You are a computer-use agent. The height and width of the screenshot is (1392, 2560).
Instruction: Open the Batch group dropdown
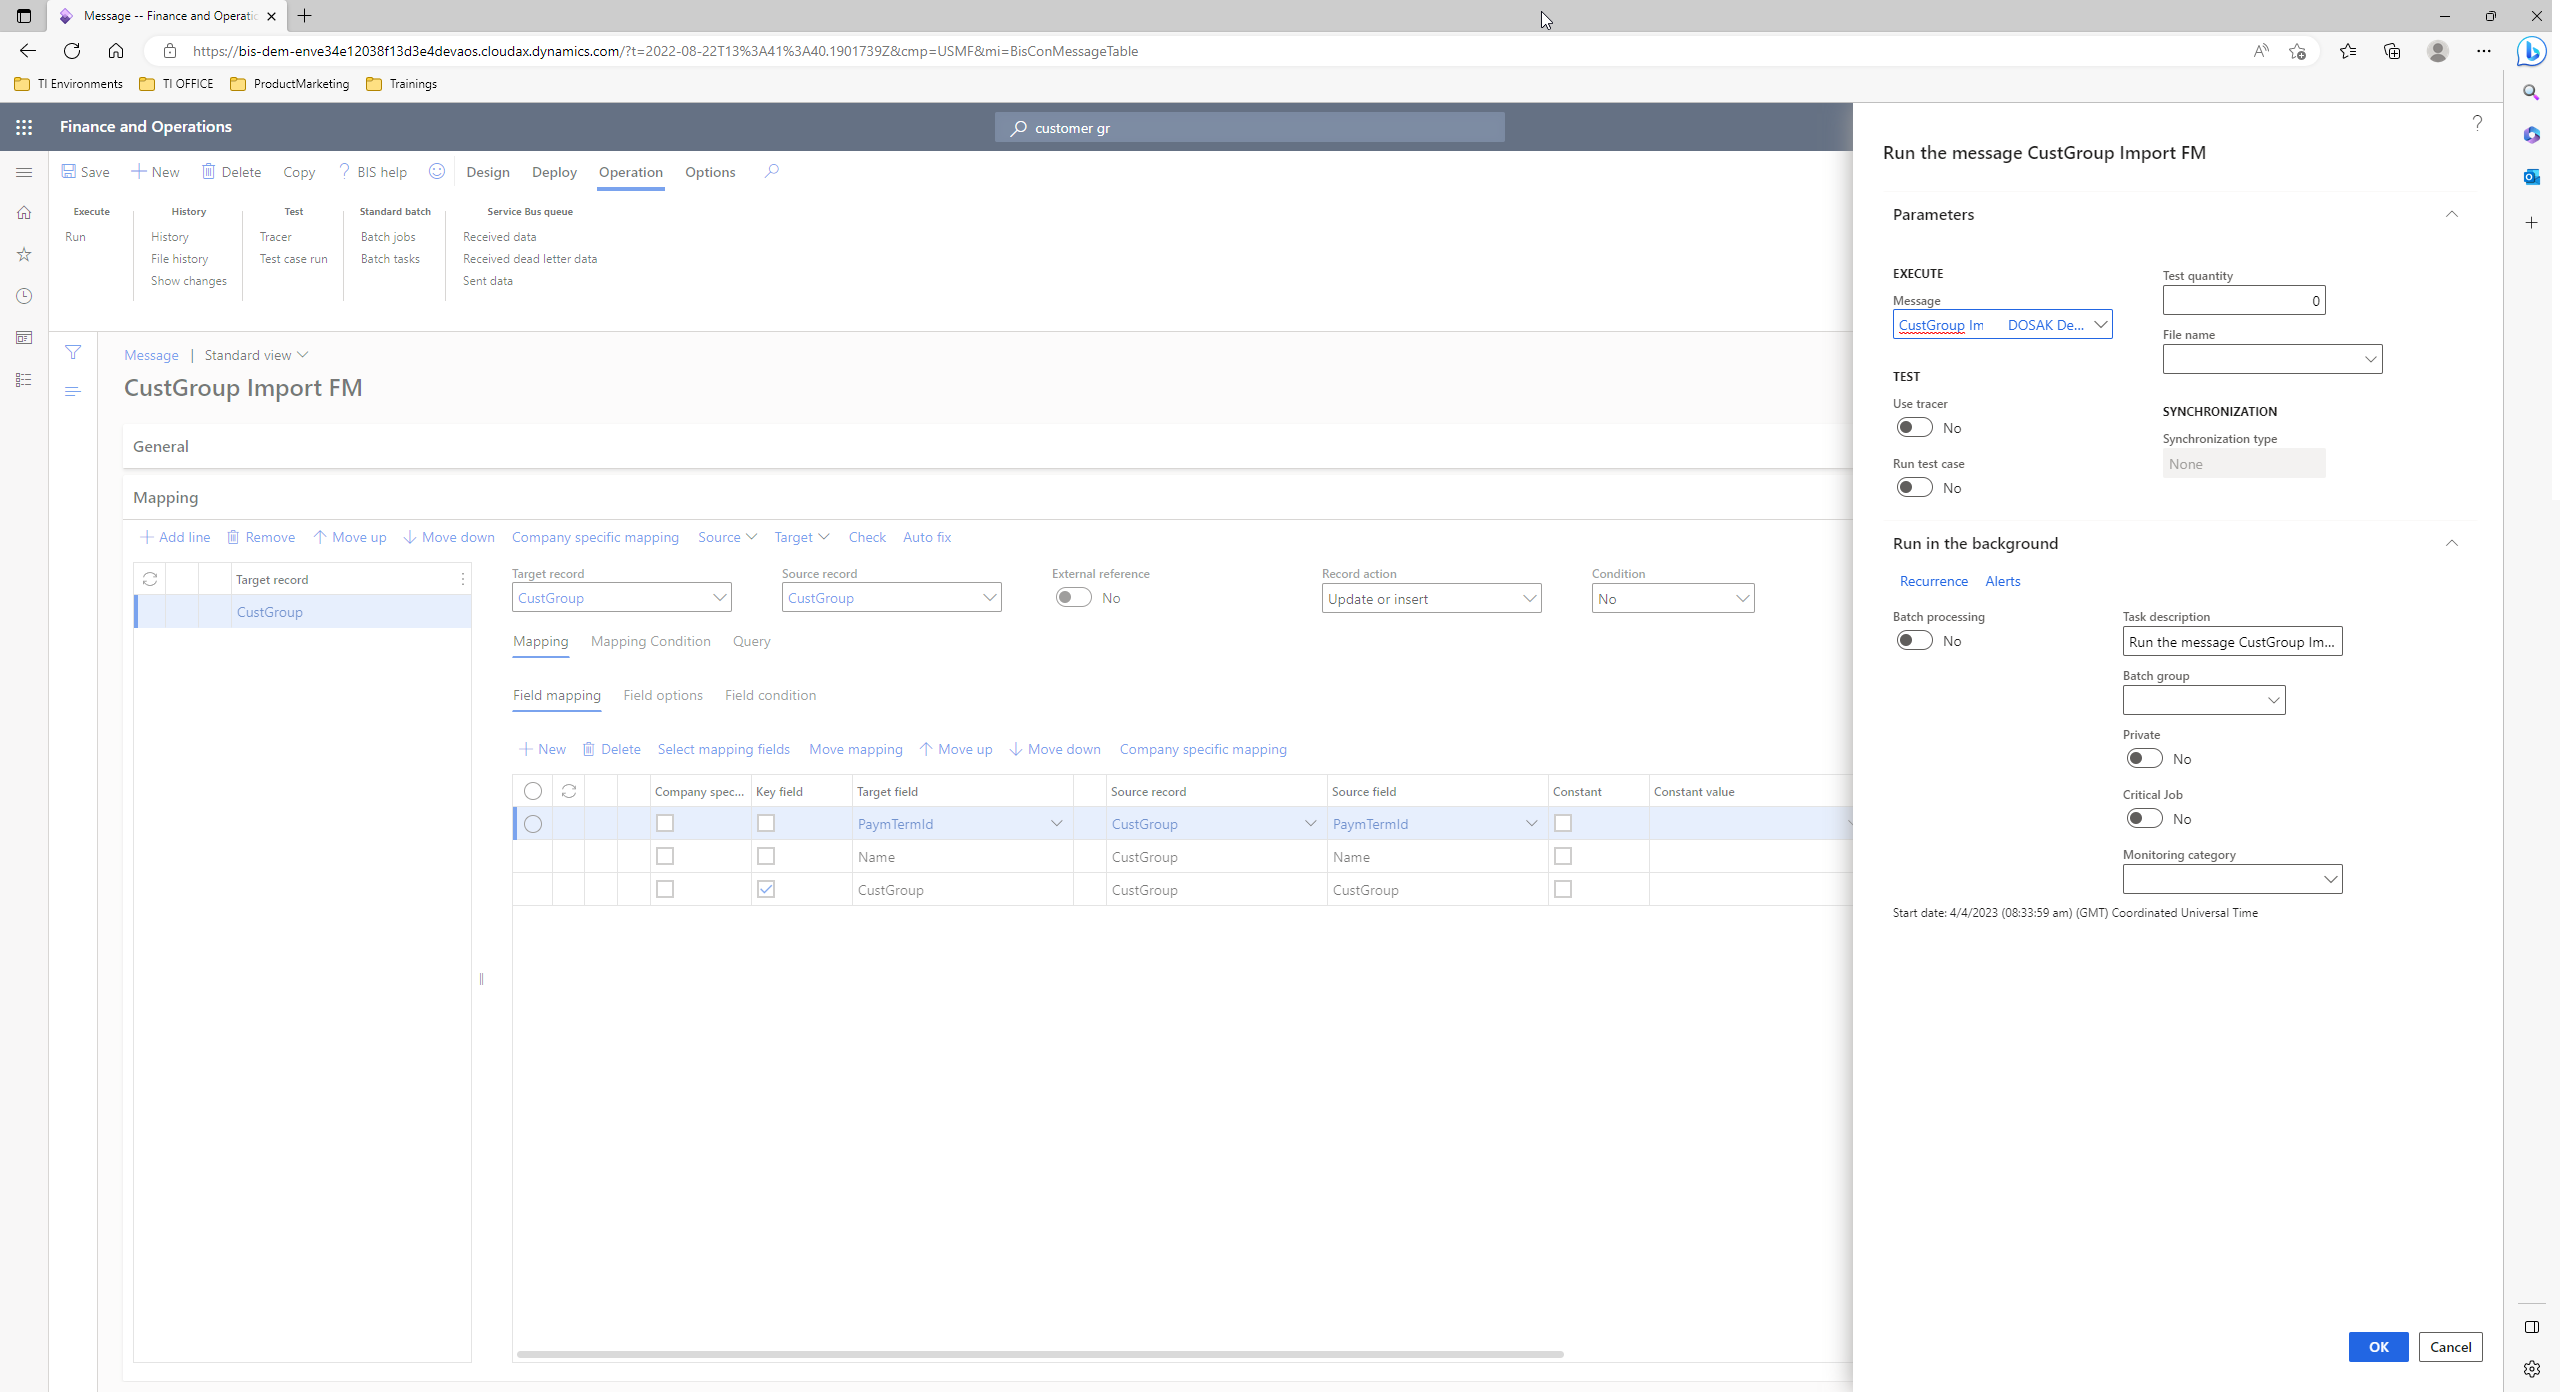pyautogui.click(x=2275, y=699)
